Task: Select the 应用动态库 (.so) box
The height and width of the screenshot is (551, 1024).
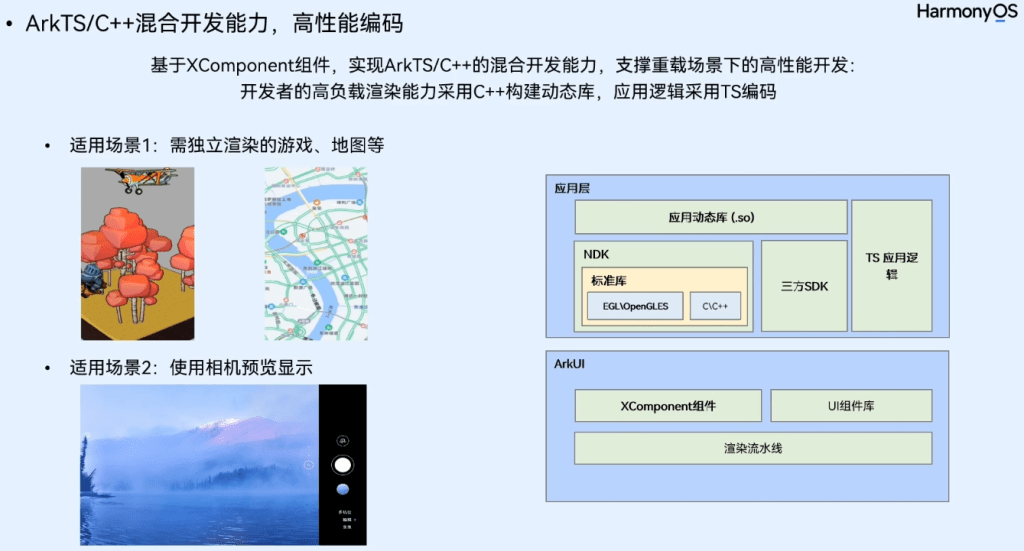Action: pyautogui.click(x=711, y=217)
